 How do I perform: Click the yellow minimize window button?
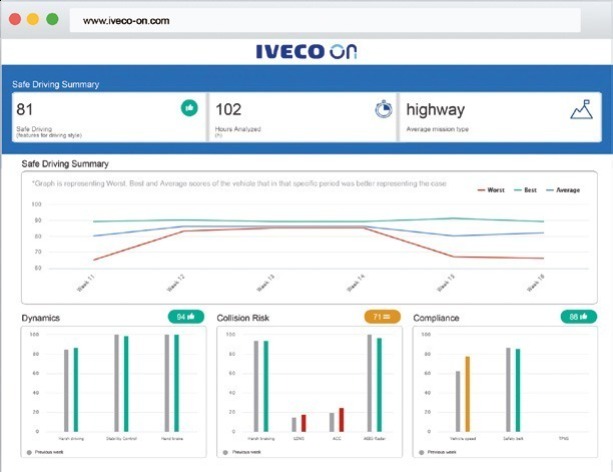pos(33,19)
